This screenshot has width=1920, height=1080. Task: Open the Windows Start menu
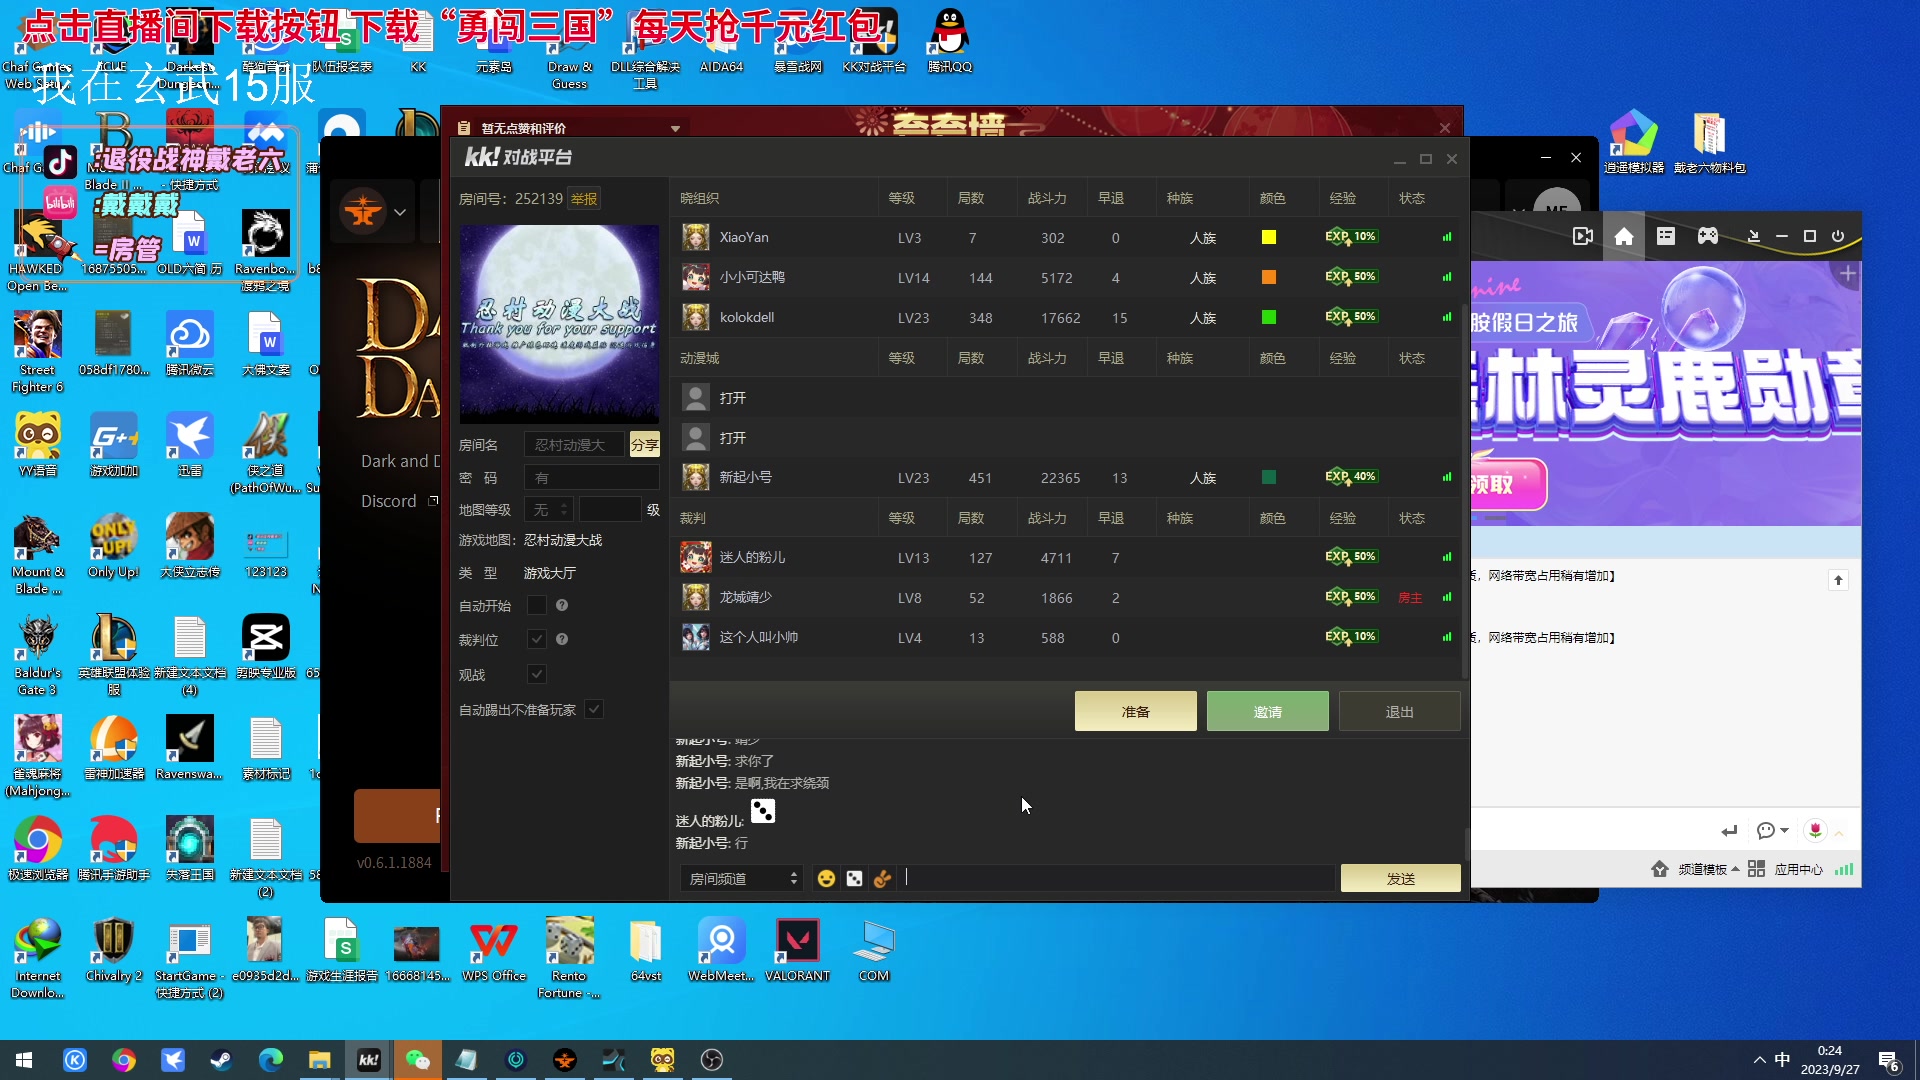24,1060
